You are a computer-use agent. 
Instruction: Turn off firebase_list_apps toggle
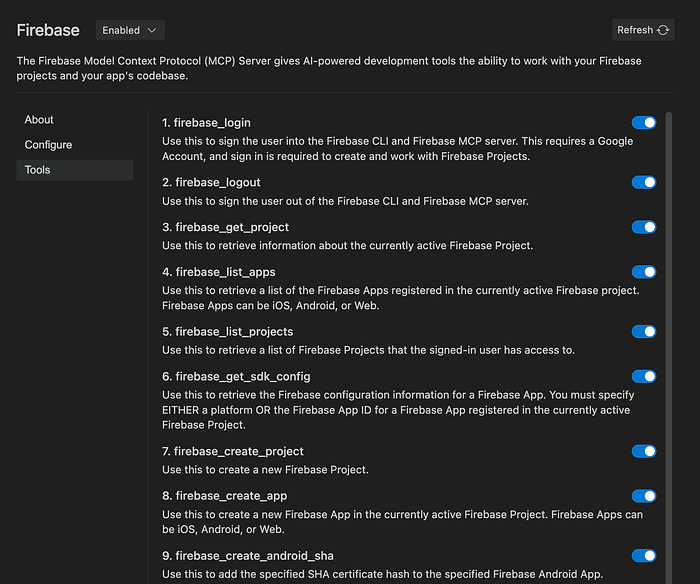pyautogui.click(x=643, y=272)
